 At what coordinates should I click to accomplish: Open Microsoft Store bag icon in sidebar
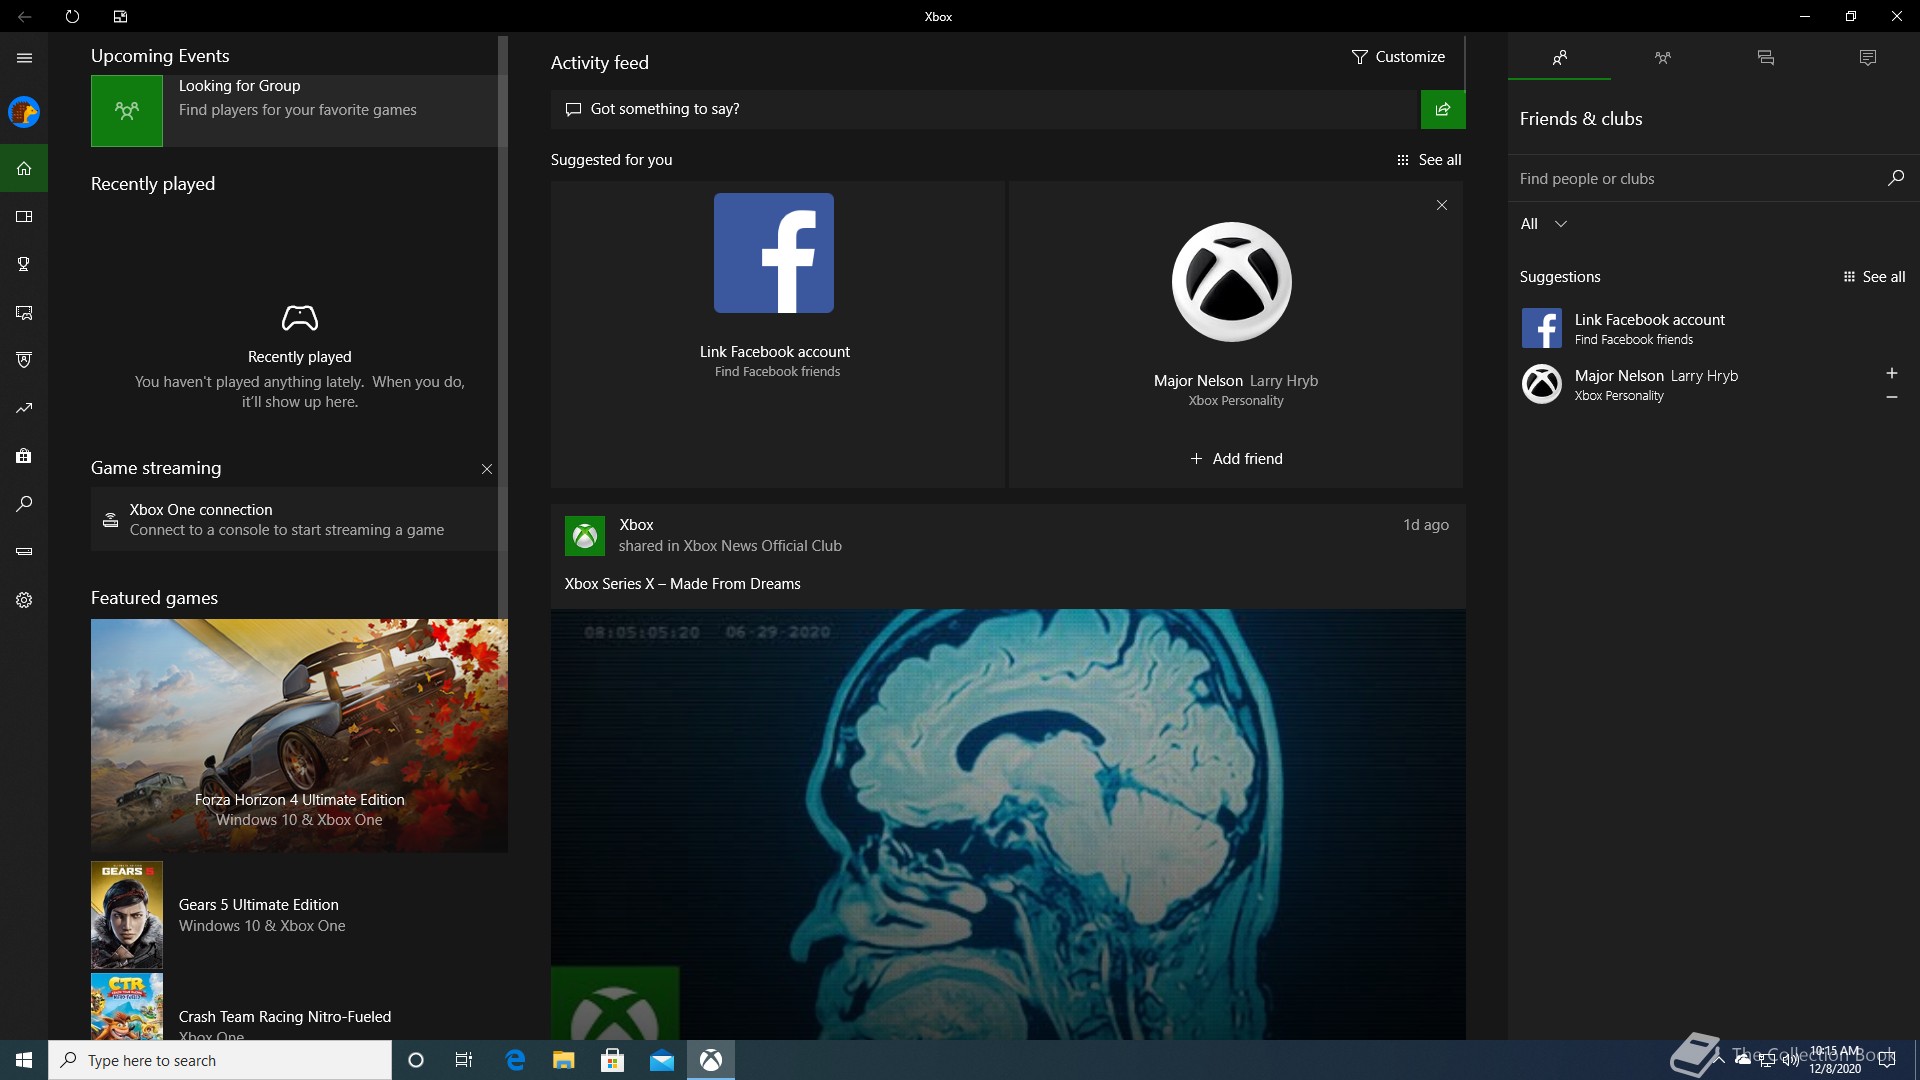click(24, 456)
